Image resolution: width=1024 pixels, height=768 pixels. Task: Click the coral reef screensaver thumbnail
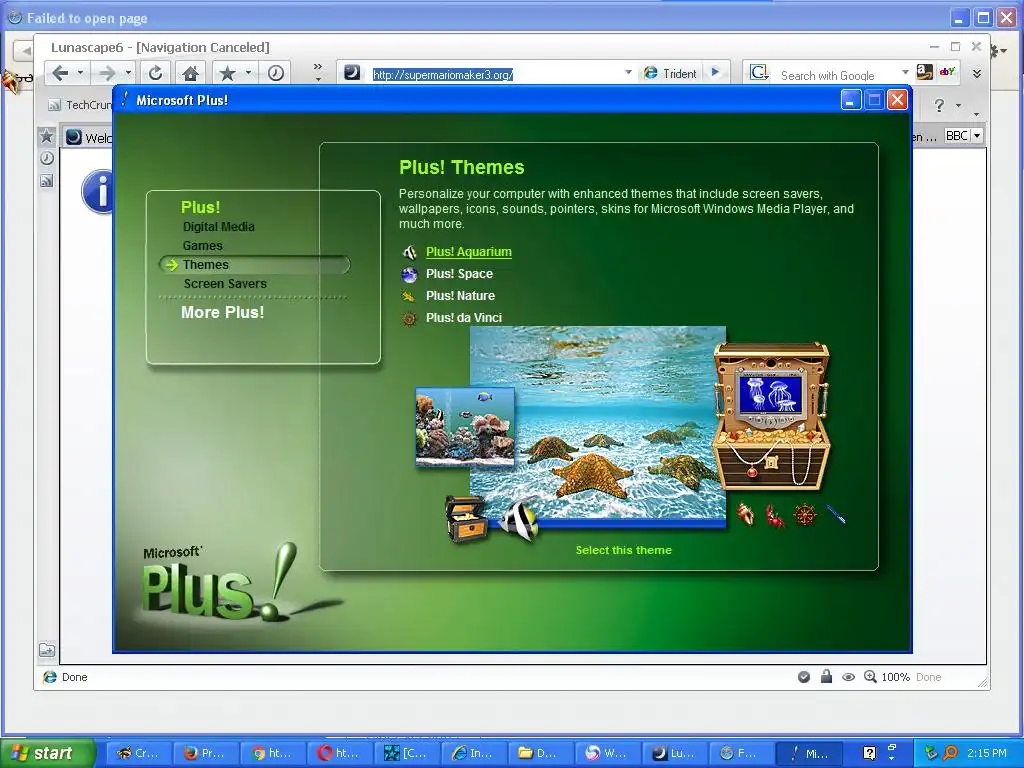click(x=465, y=427)
